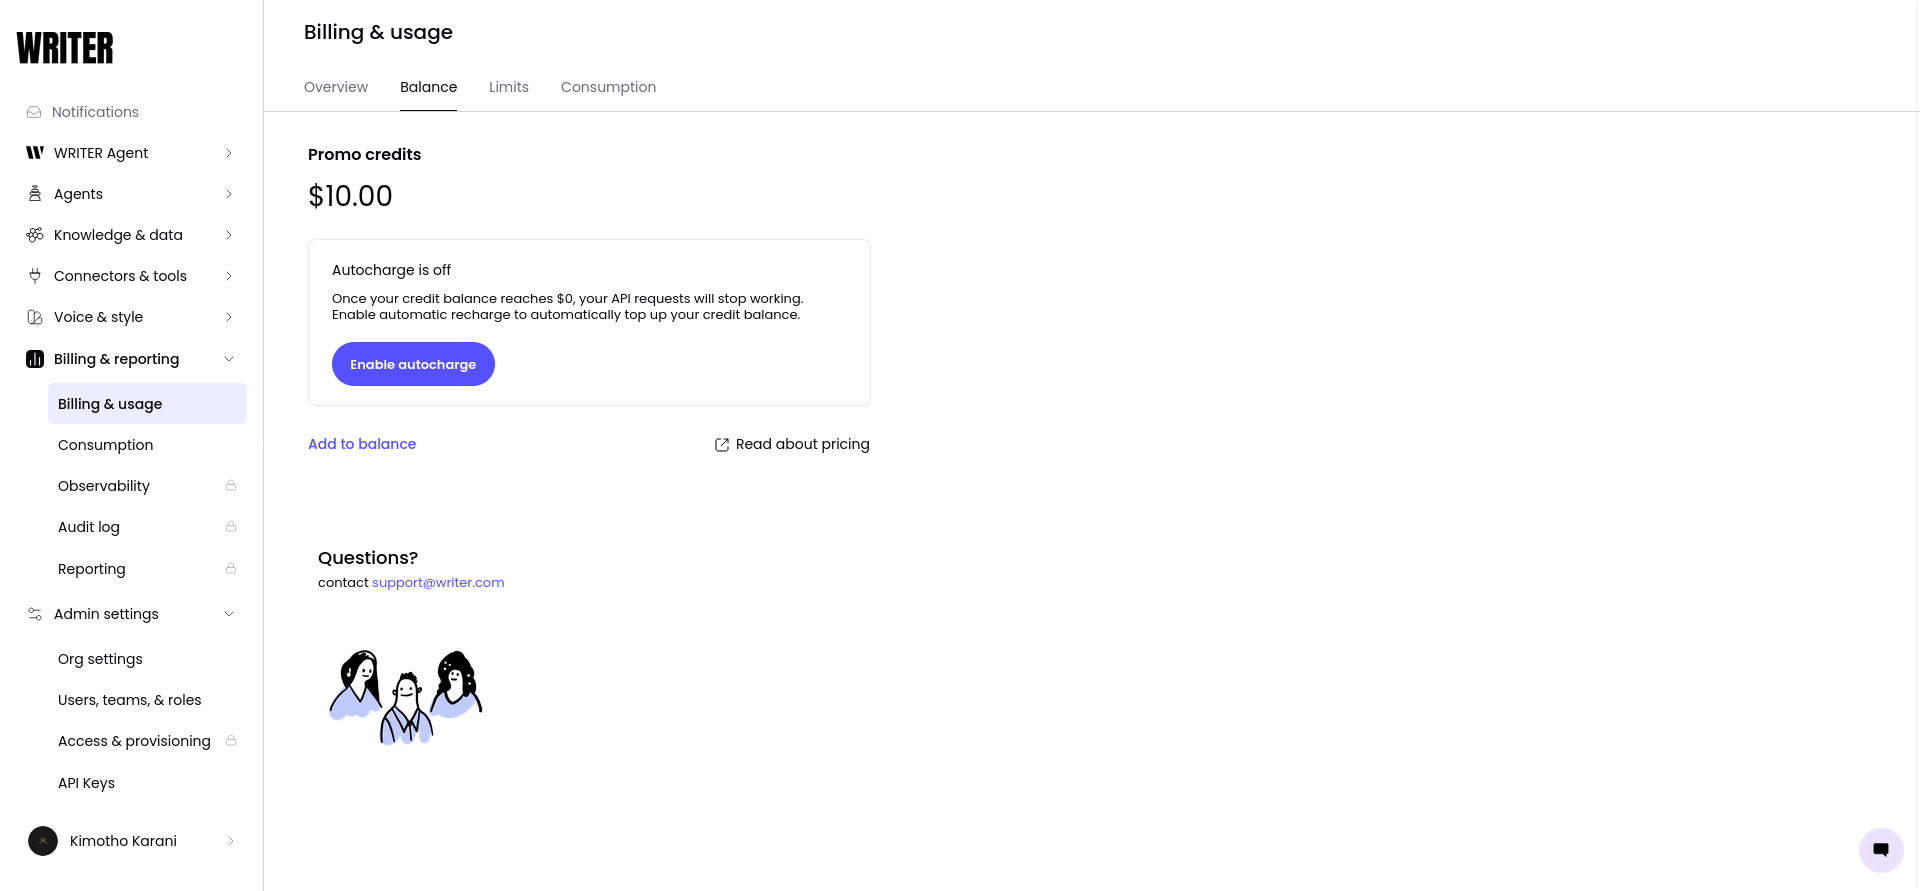Expand the Voice & style chevron
1920x891 pixels.
tap(229, 317)
